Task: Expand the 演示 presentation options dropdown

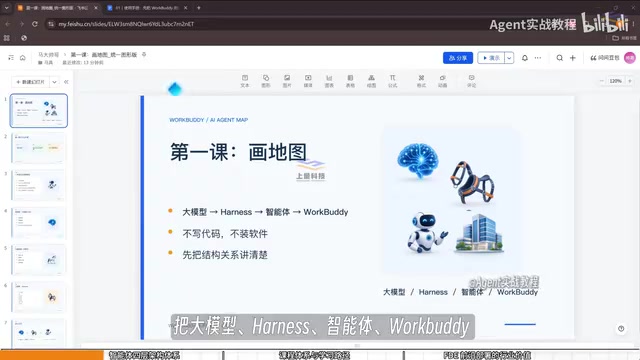Action: pyautogui.click(x=509, y=58)
